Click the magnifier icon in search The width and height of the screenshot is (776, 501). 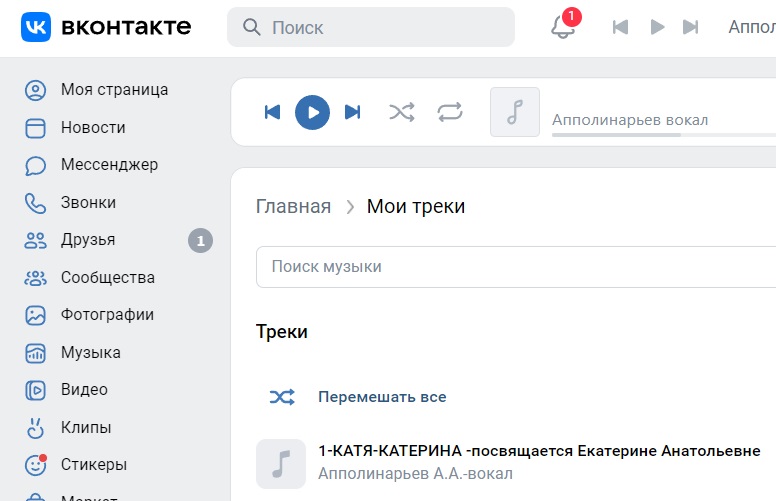tap(251, 27)
